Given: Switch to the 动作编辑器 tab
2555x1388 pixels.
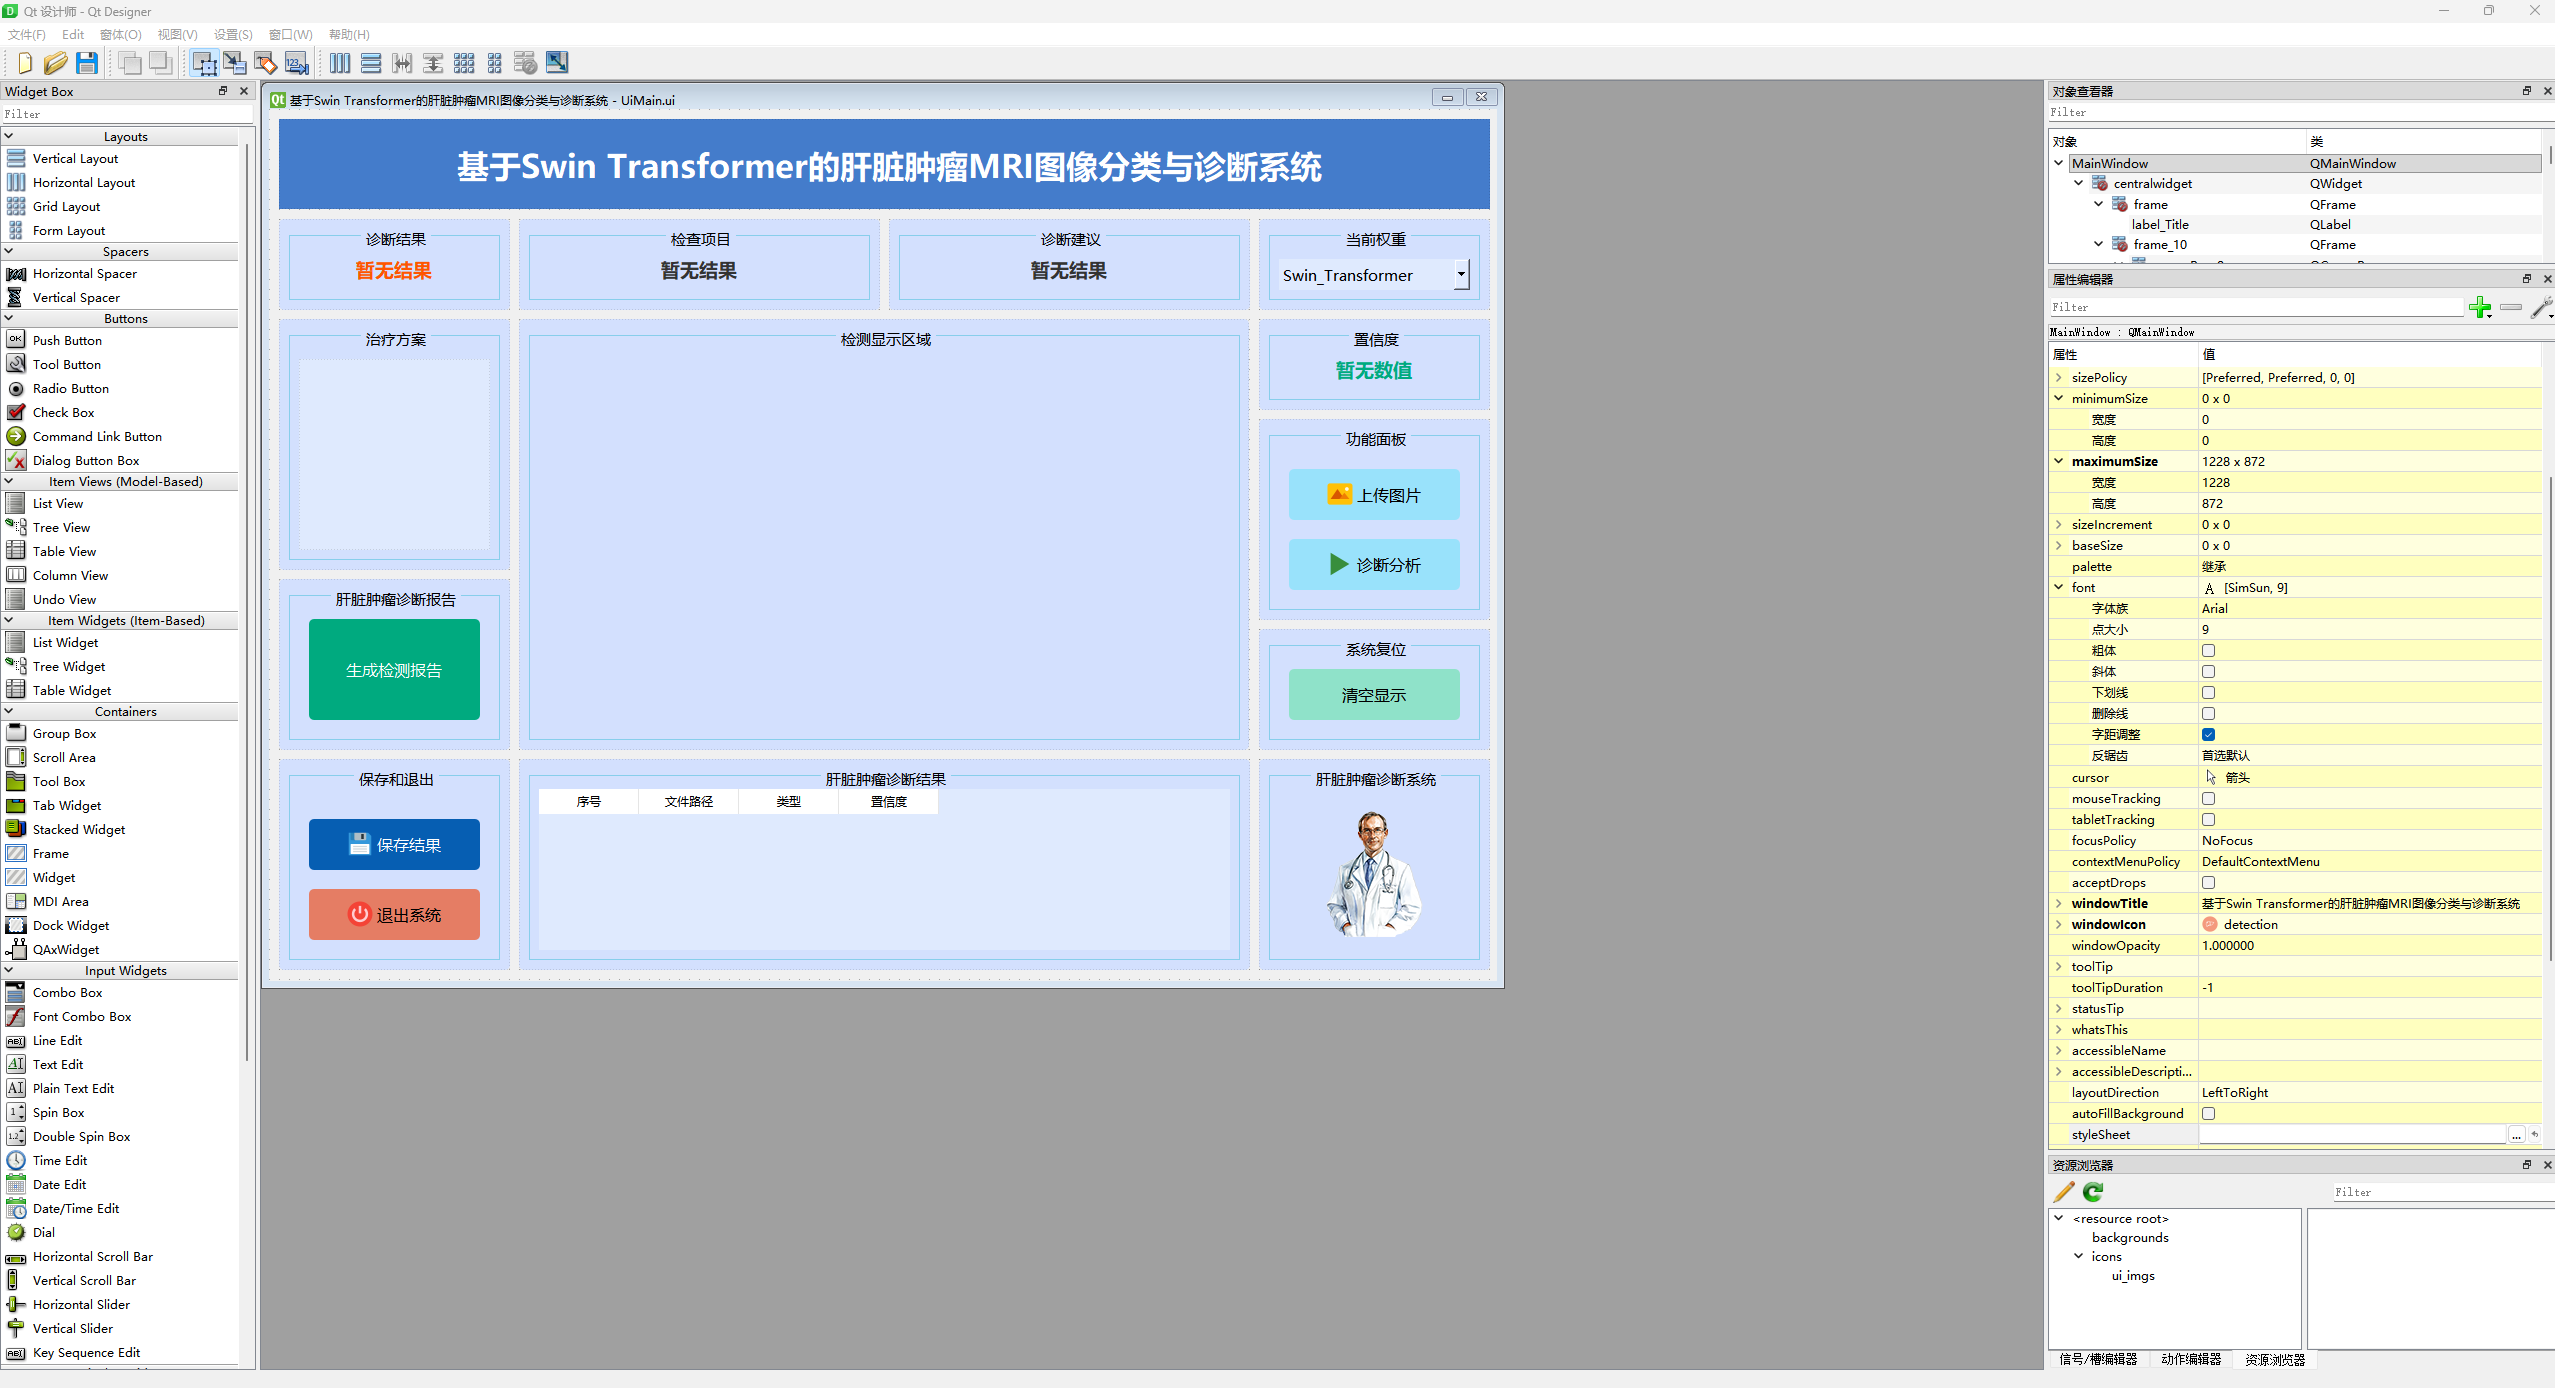Looking at the screenshot, I should point(2190,1359).
